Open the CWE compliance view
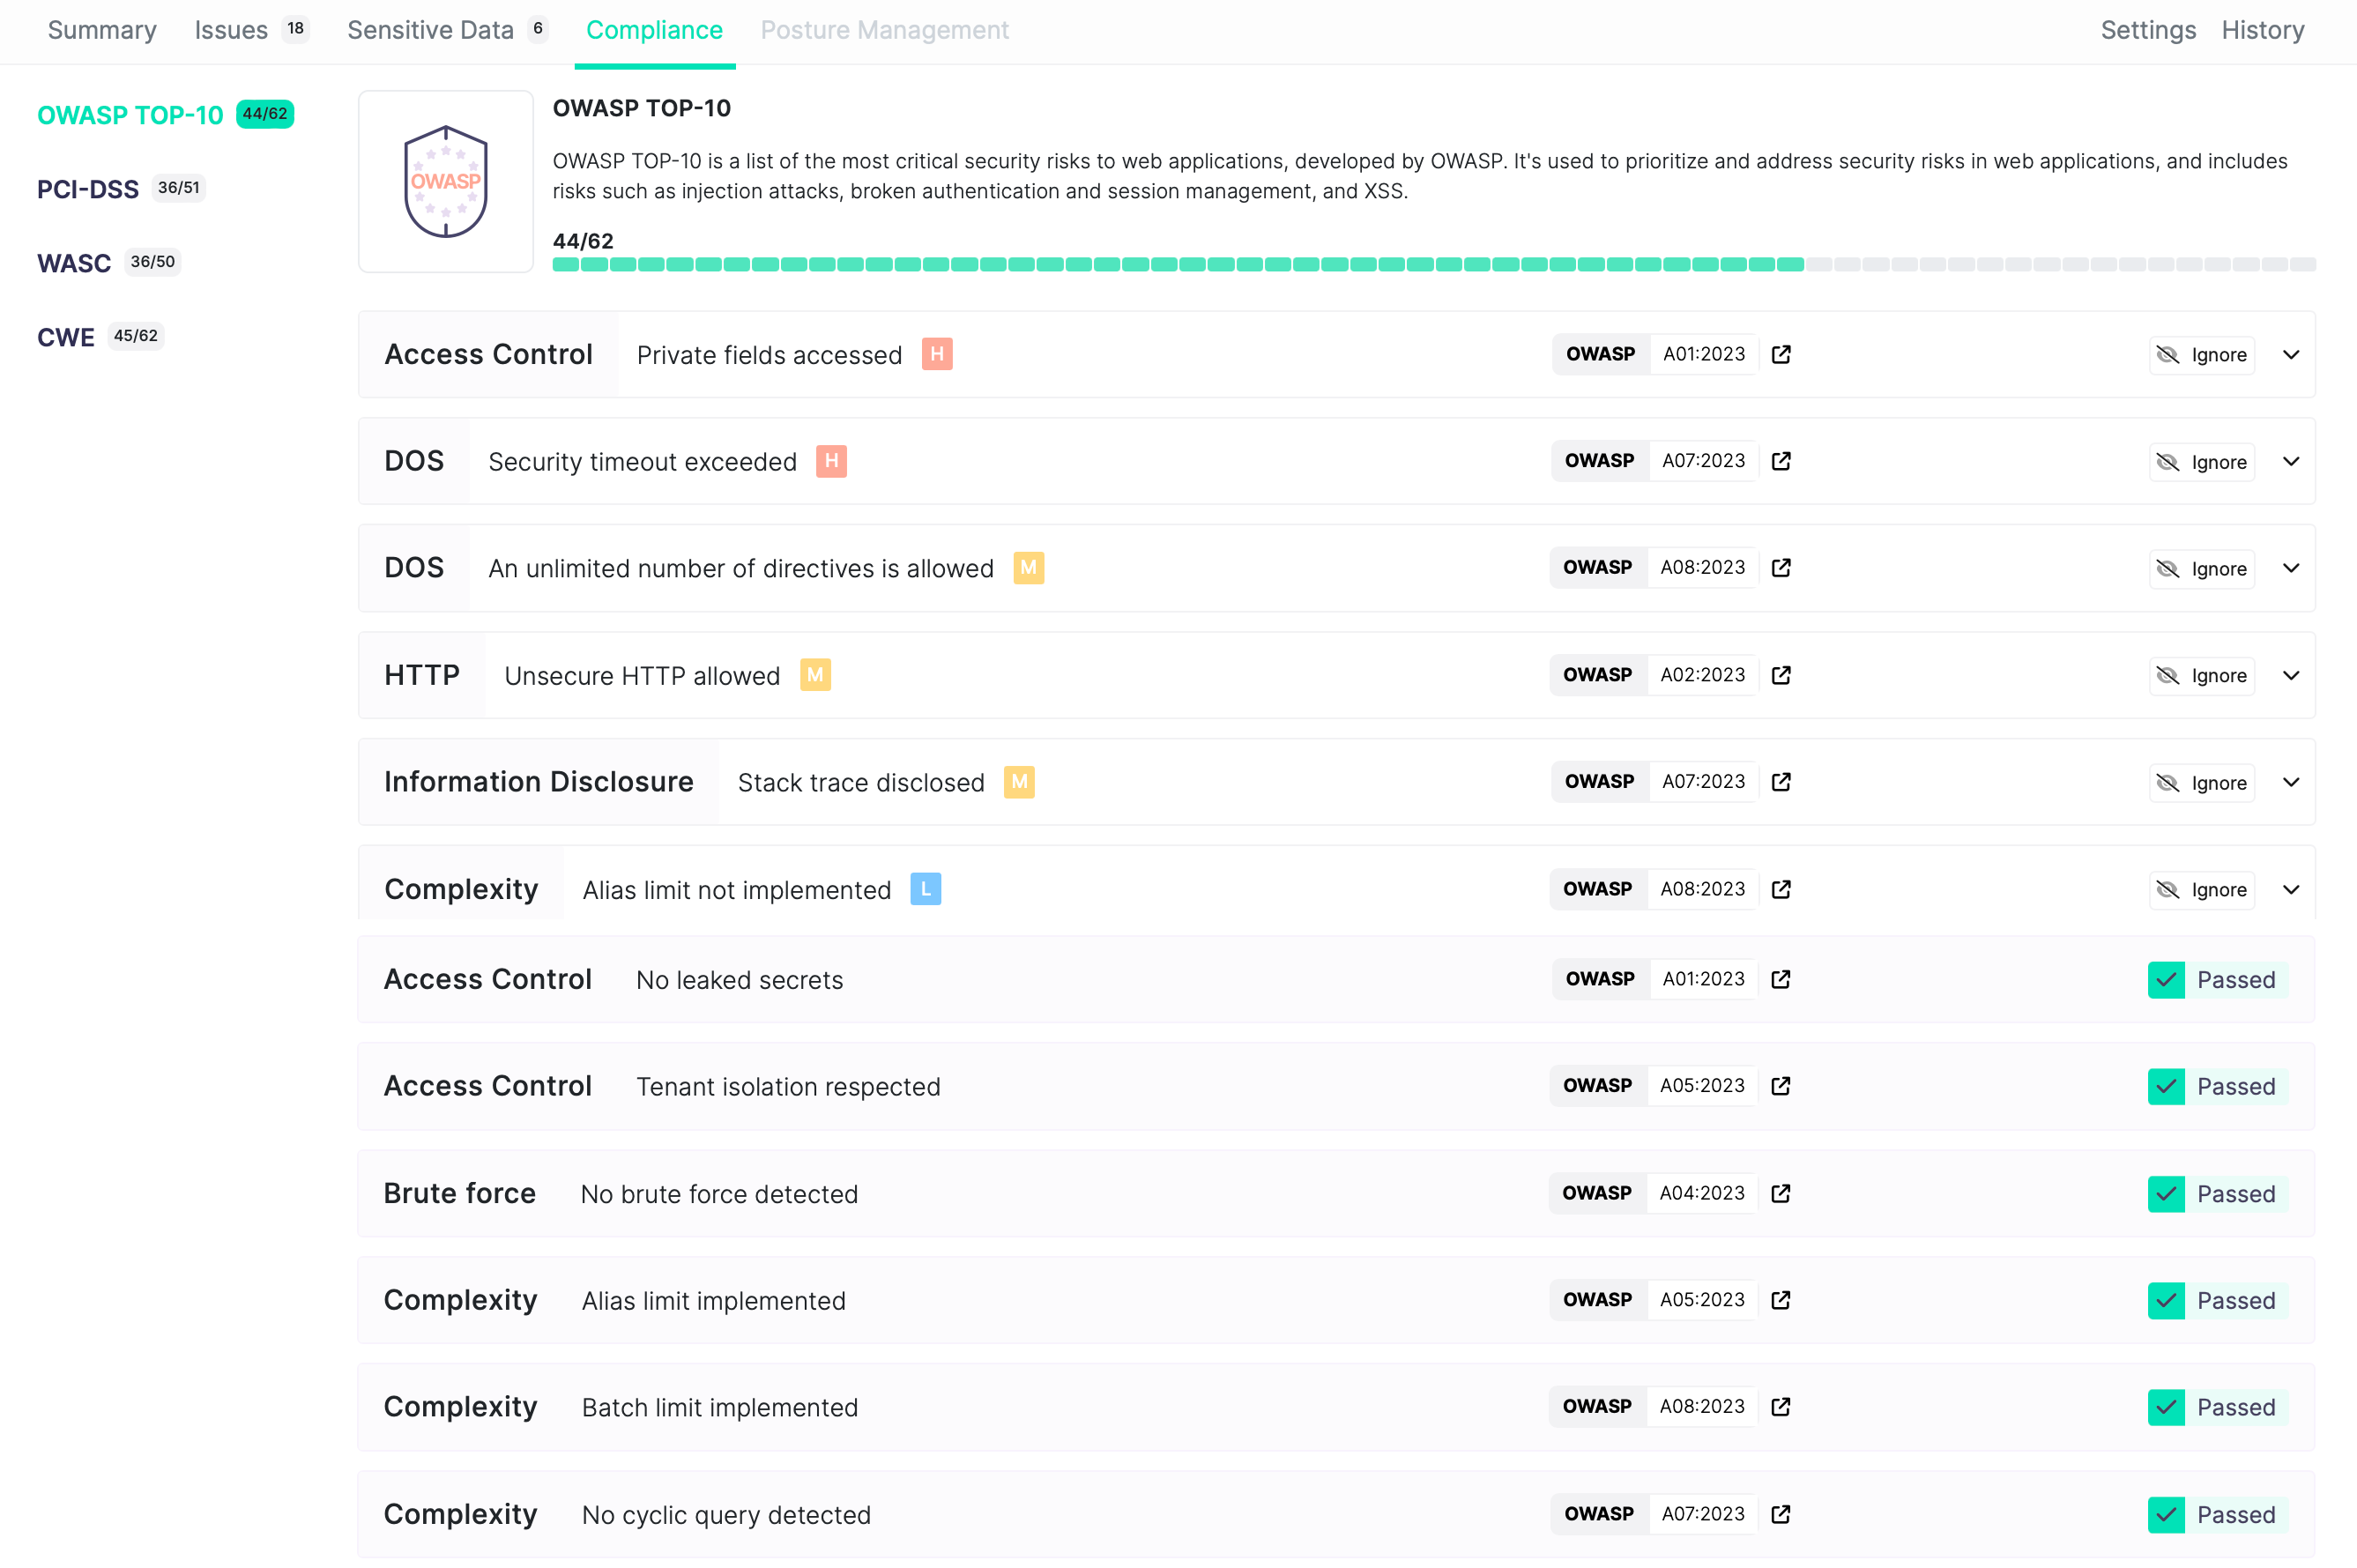Image resolution: width=2357 pixels, height=1568 pixels. pyautogui.click(x=65, y=337)
